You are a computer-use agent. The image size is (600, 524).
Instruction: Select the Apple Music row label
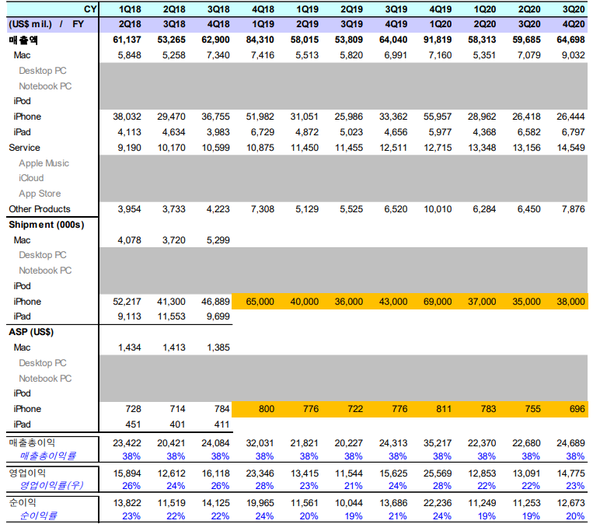44,162
